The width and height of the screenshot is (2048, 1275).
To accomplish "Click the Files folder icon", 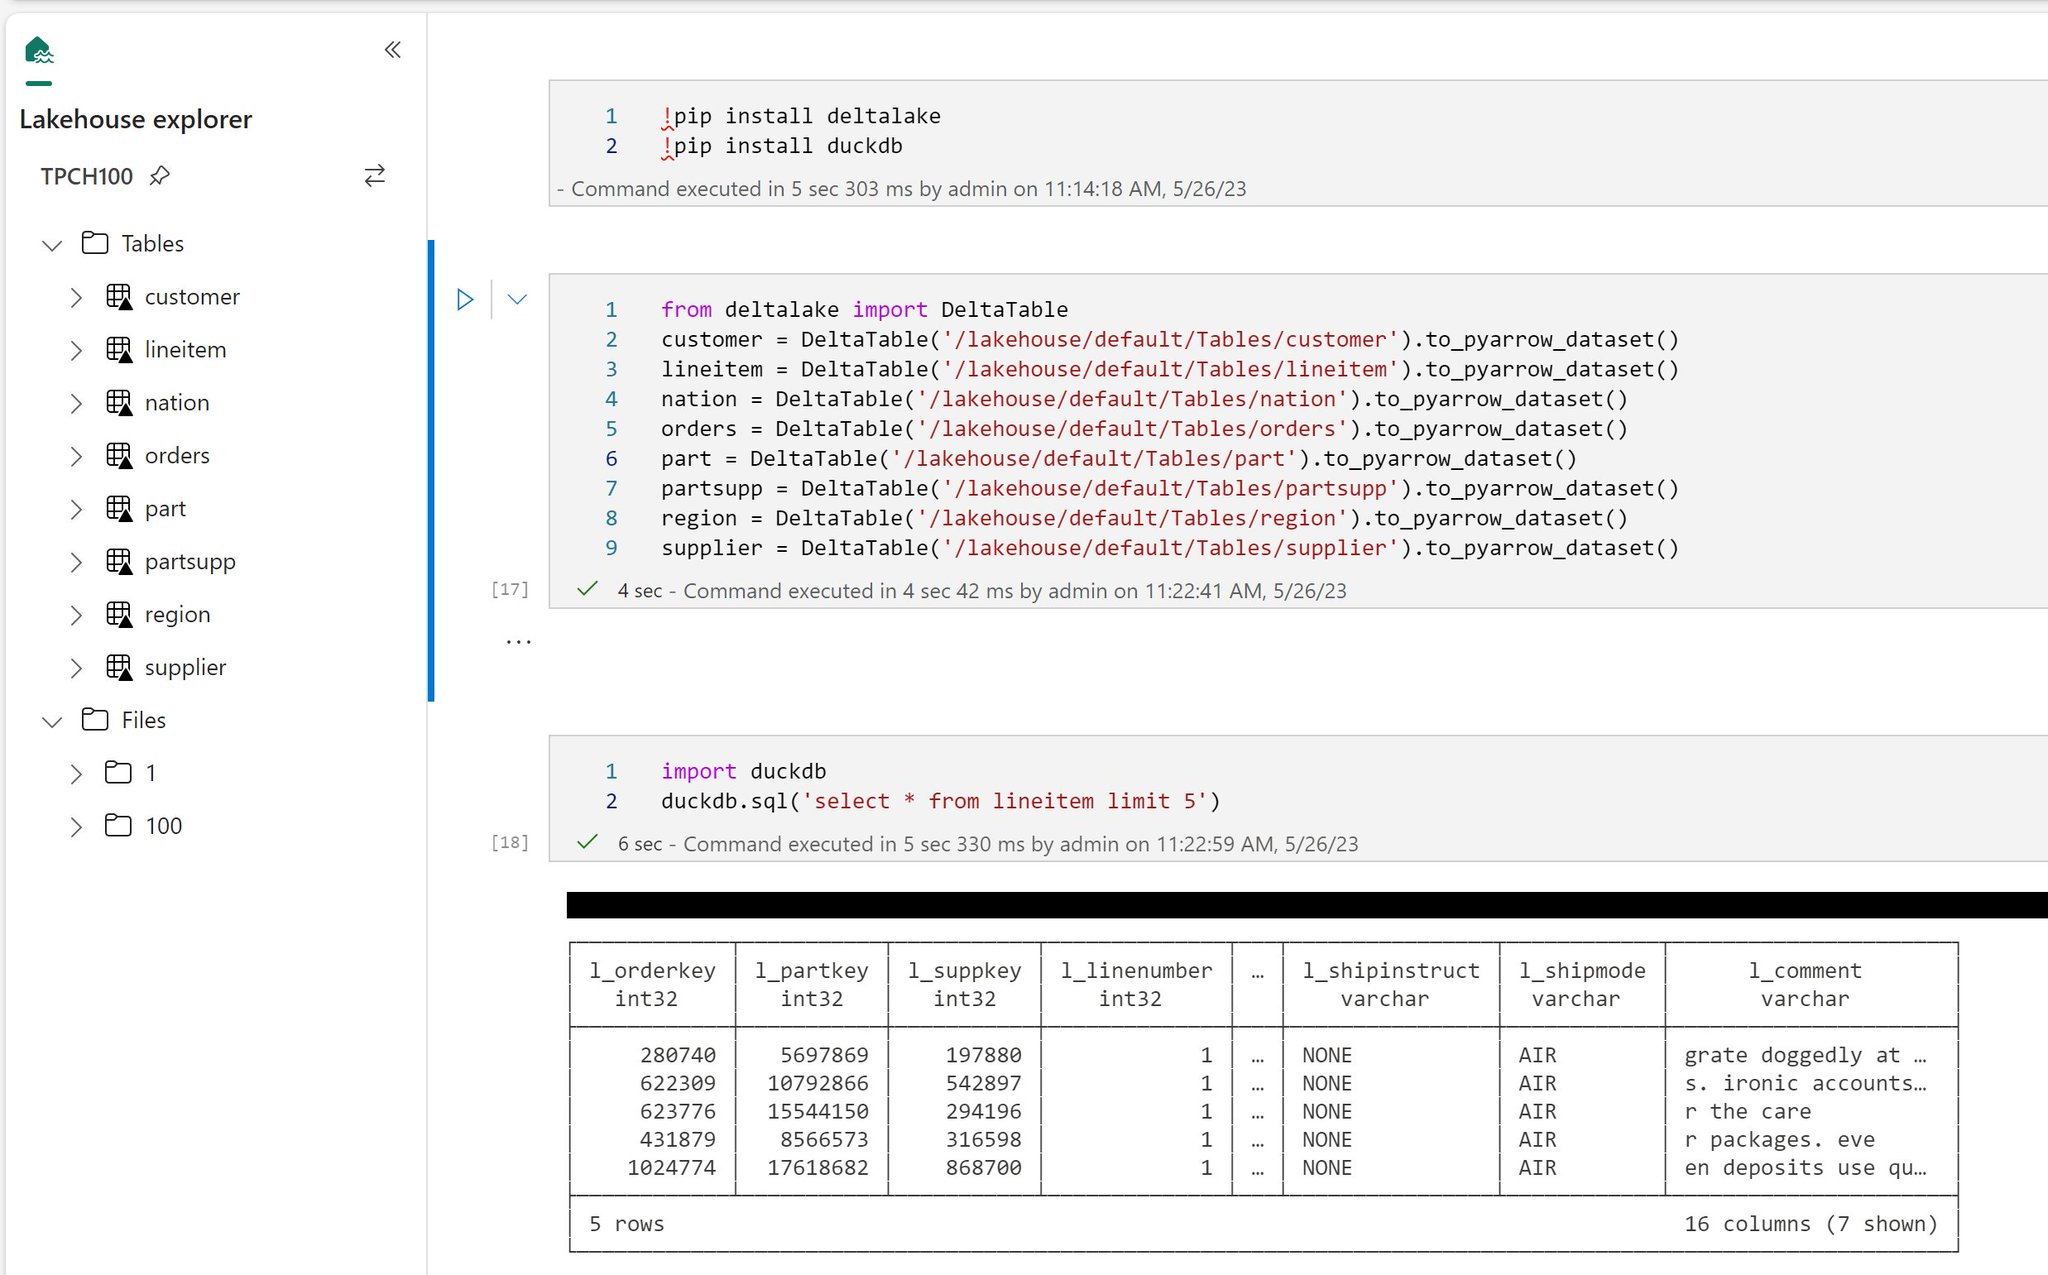I will [95, 720].
